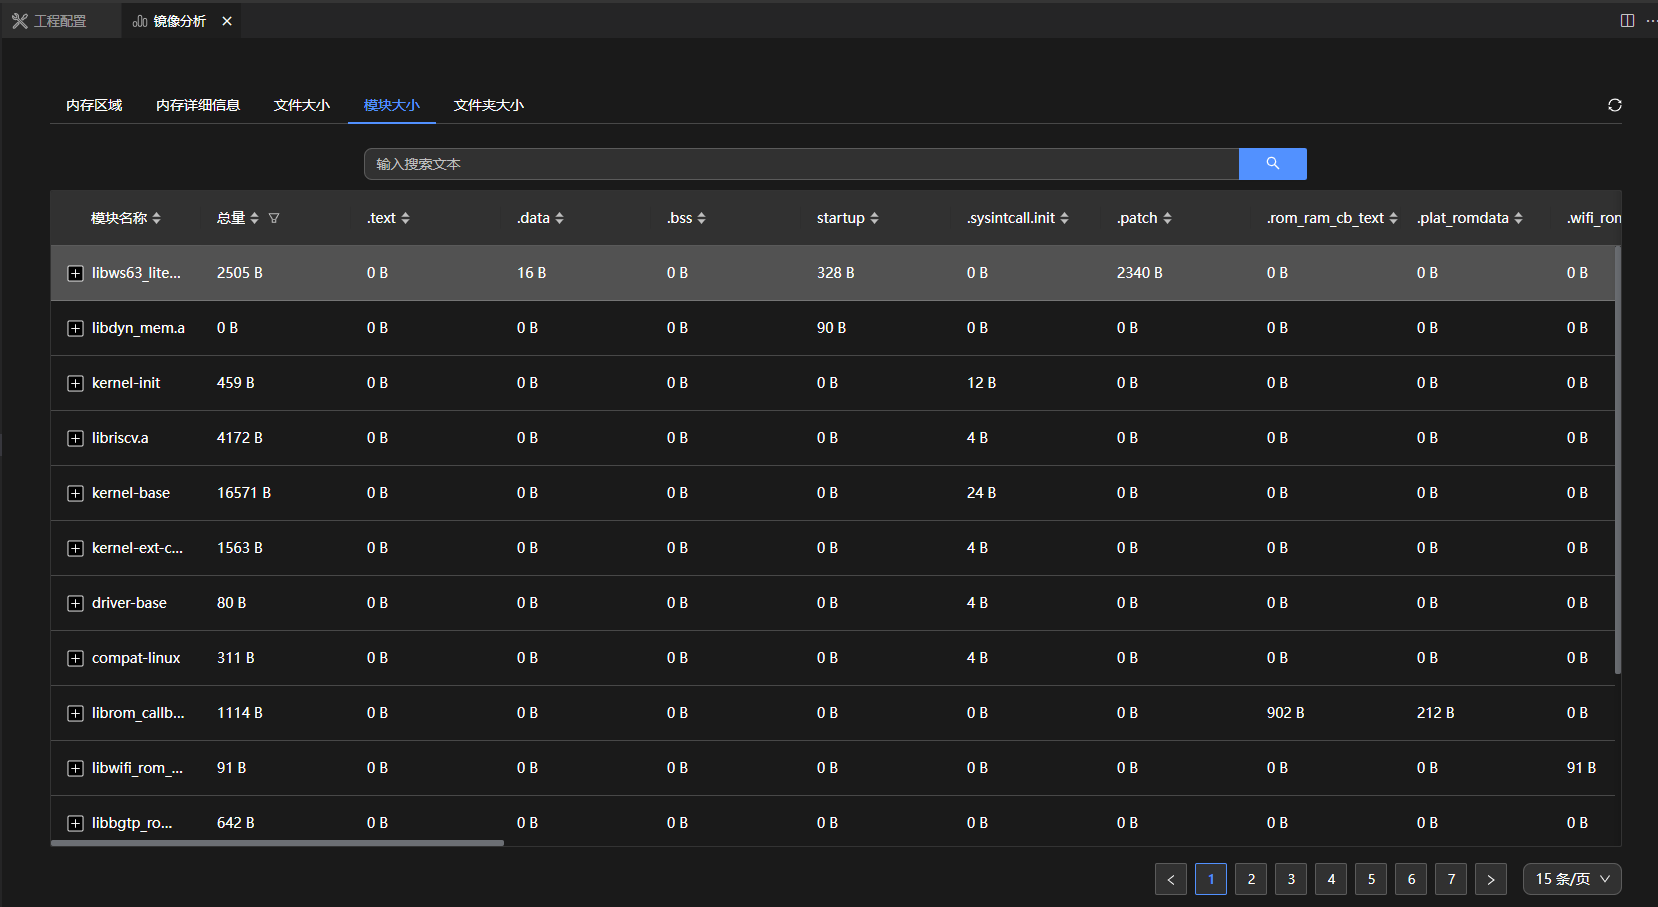Click the next page arrow button
This screenshot has width=1658, height=907.
1490,879
